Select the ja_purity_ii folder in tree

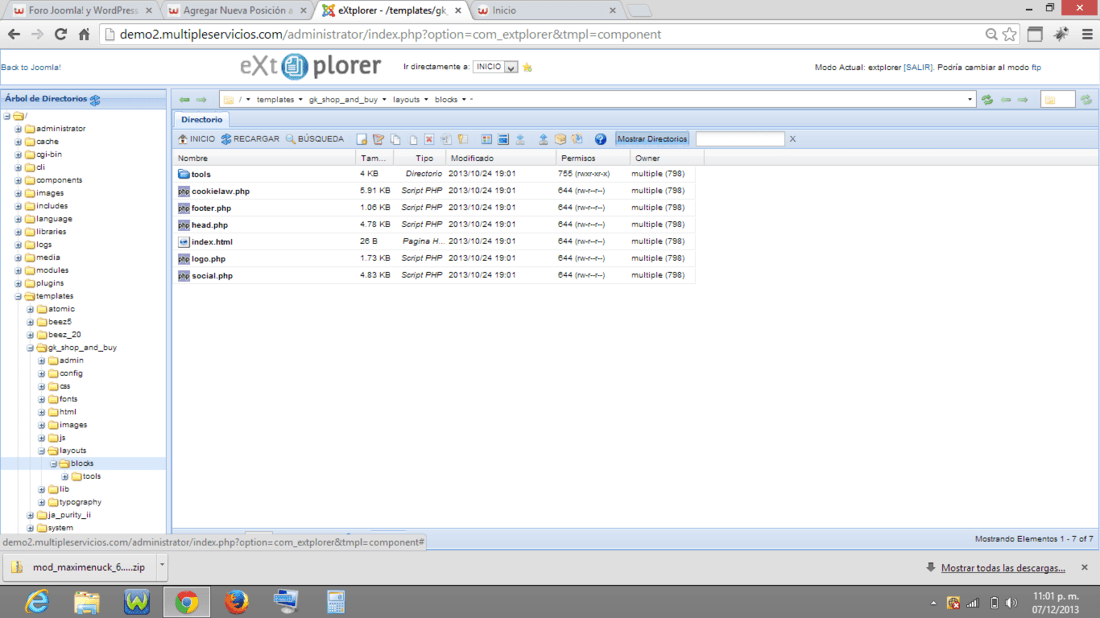(69, 515)
